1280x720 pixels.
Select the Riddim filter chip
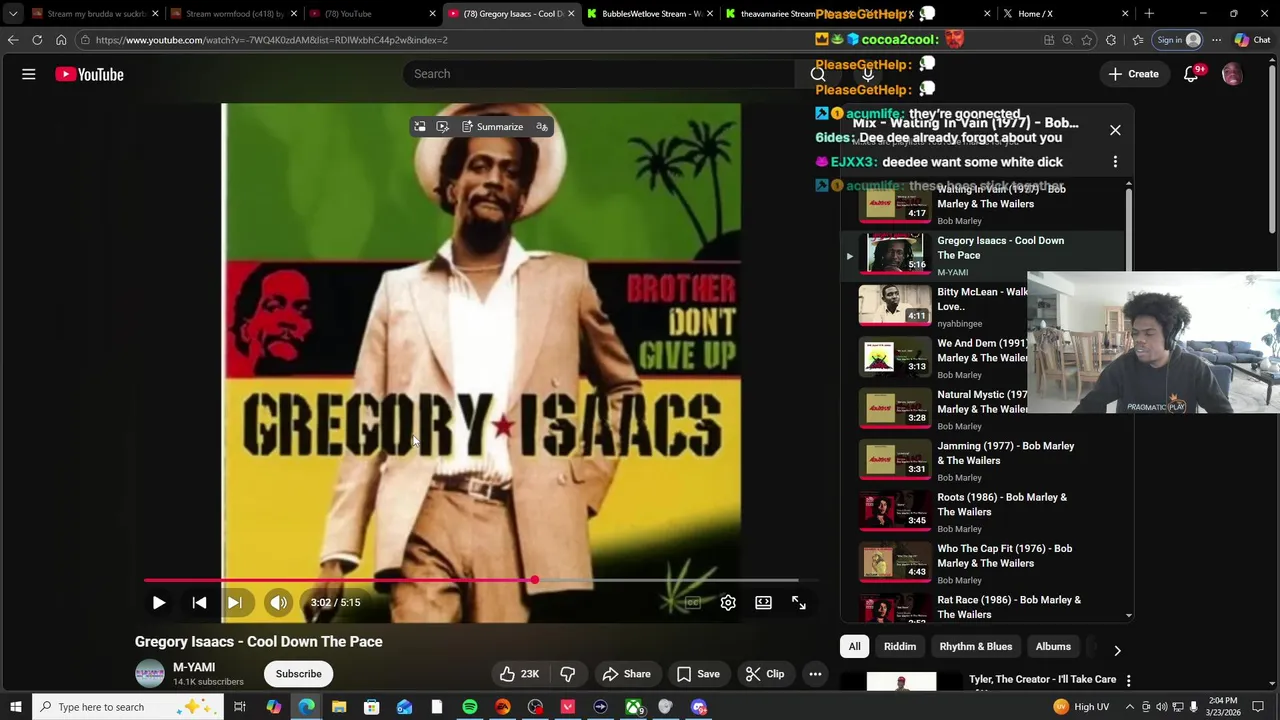900,646
